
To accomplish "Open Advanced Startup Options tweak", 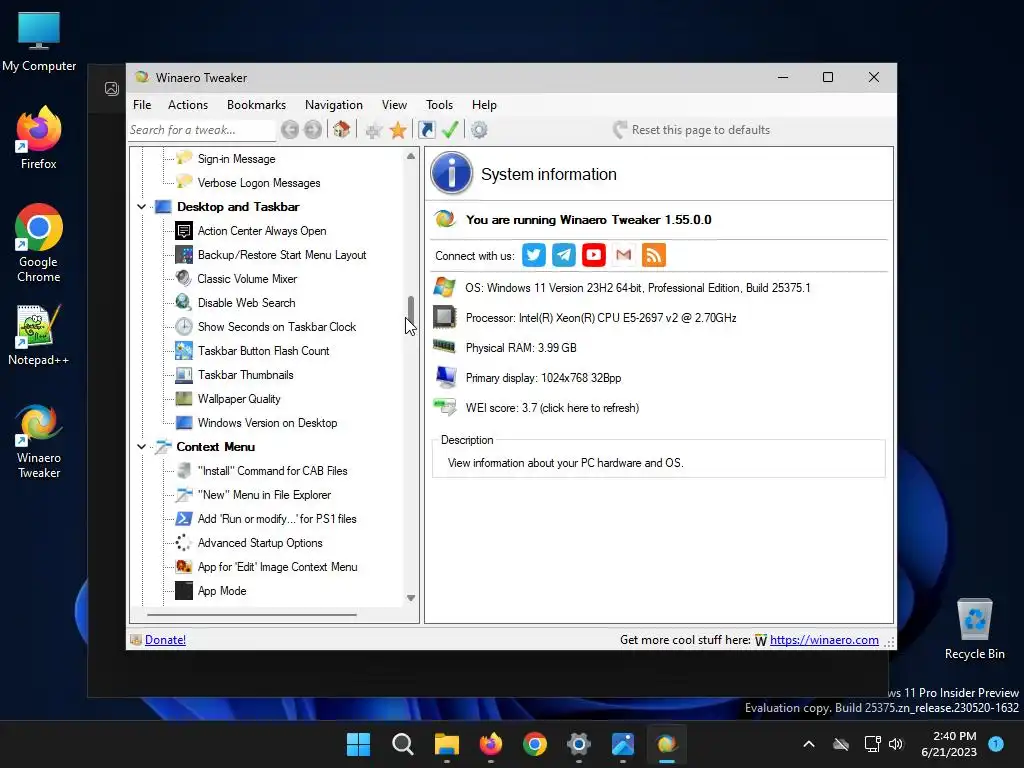I will click(x=260, y=543).
